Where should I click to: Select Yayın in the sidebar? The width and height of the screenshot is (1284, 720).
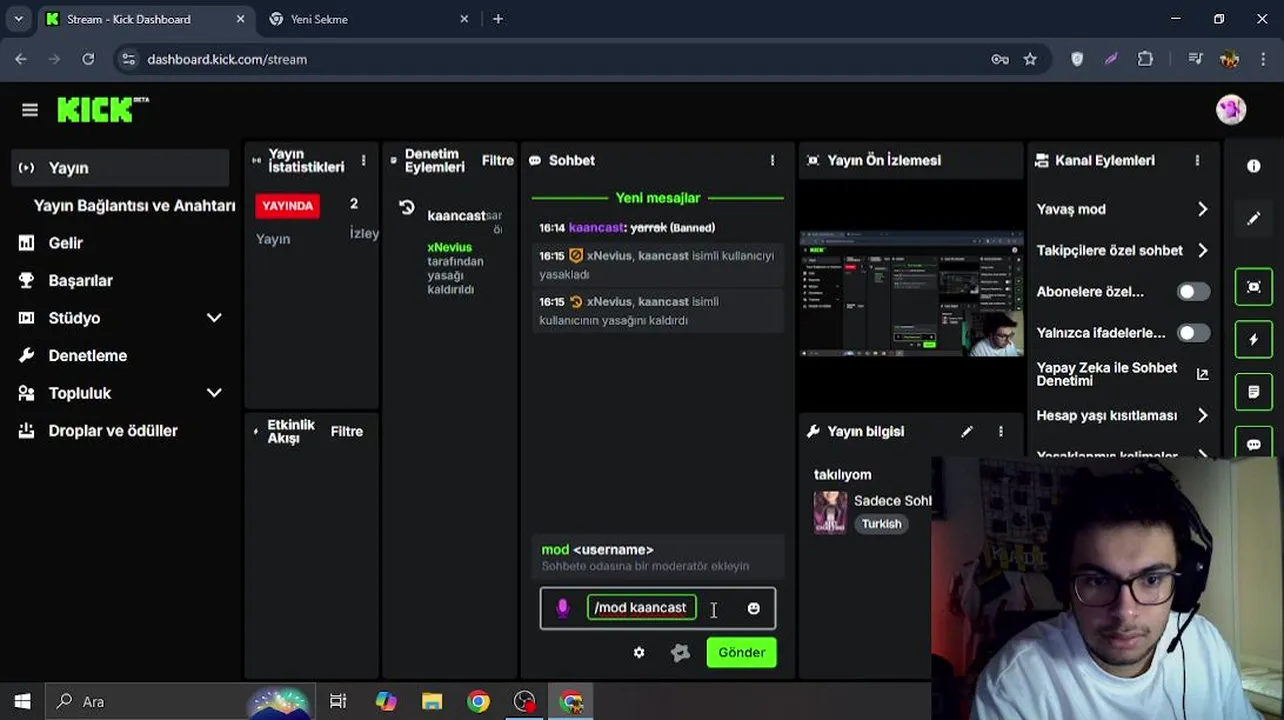coord(120,168)
